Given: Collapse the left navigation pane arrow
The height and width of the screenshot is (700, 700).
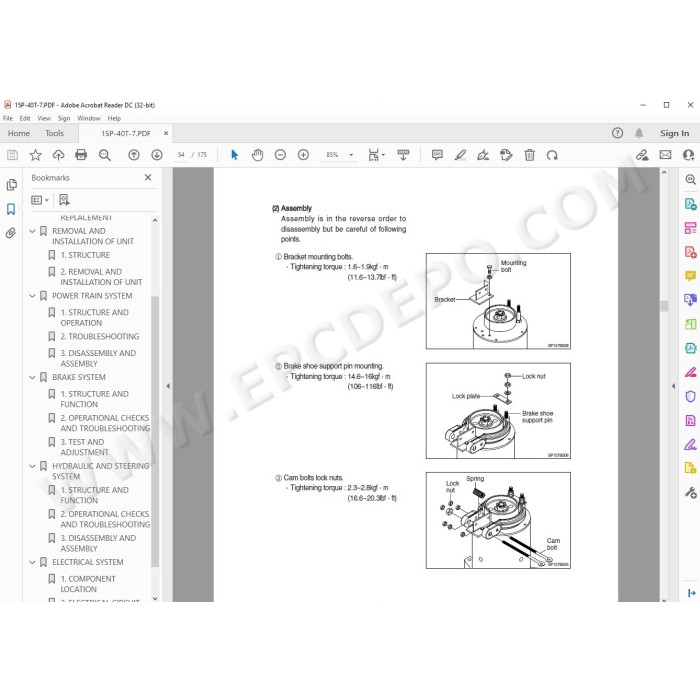Looking at the screenshot, I should coord(168,386).
